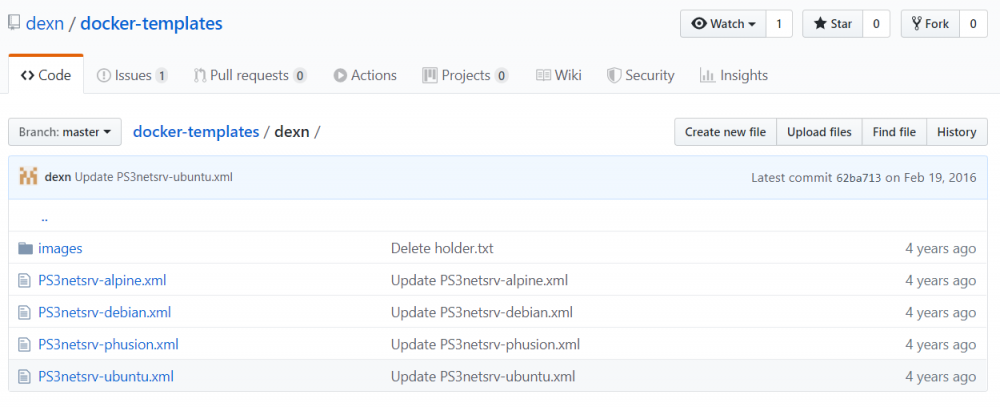Click the bar graph icon of Insights tab
The image size is (1000, 407).
pos(707,75)
